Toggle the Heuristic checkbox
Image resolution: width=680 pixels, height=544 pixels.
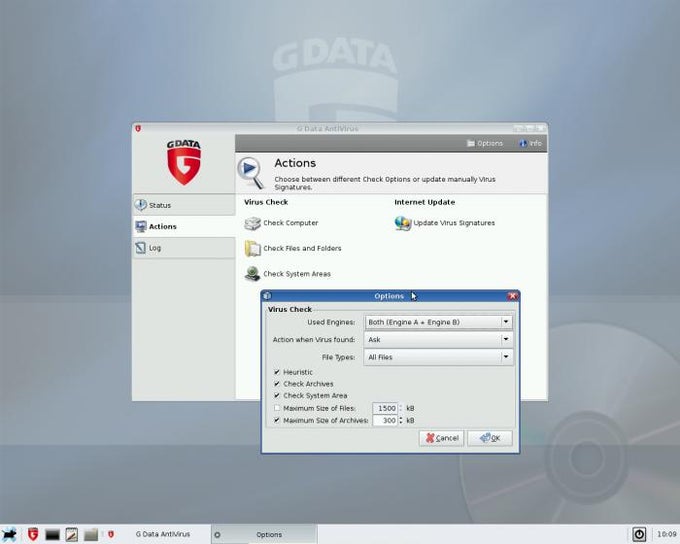(277, 372)
